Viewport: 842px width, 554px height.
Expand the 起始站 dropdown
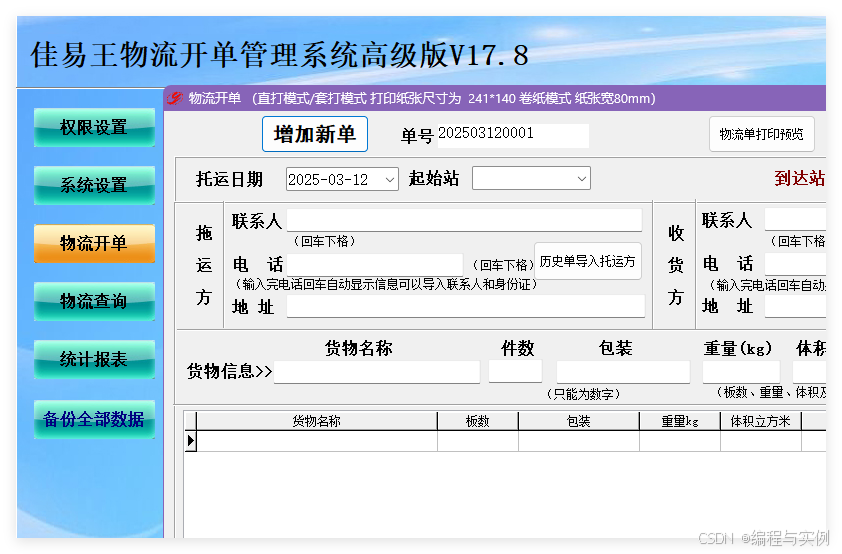(582, 179)
